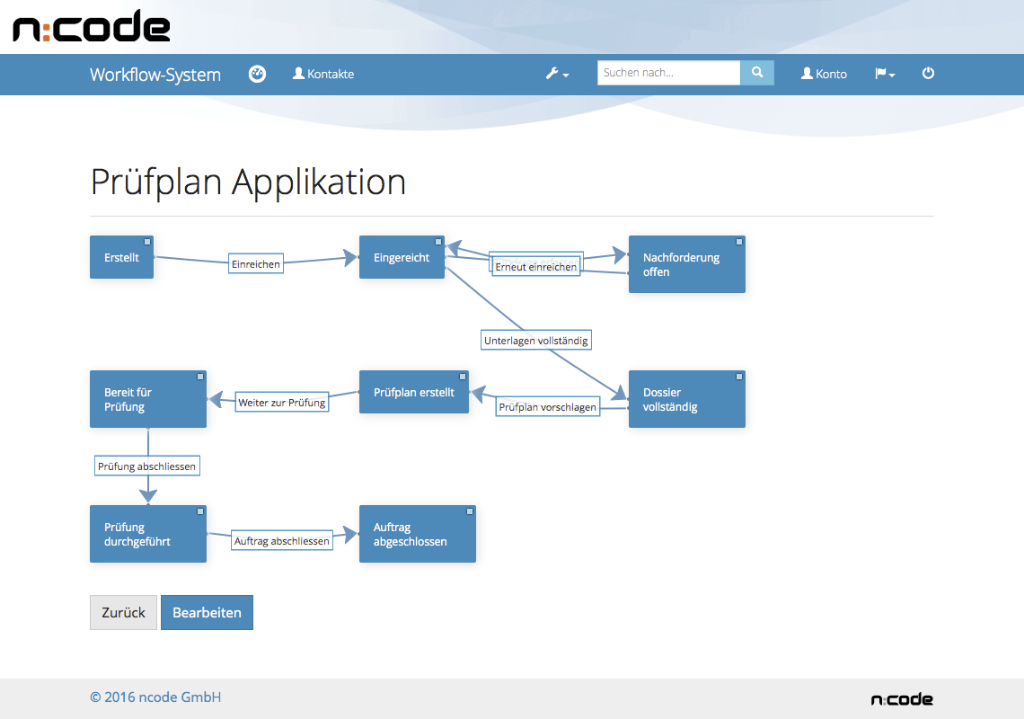Click the Zurück button
The width and height of the screenshot is (1024, 719).
(123, 613)
